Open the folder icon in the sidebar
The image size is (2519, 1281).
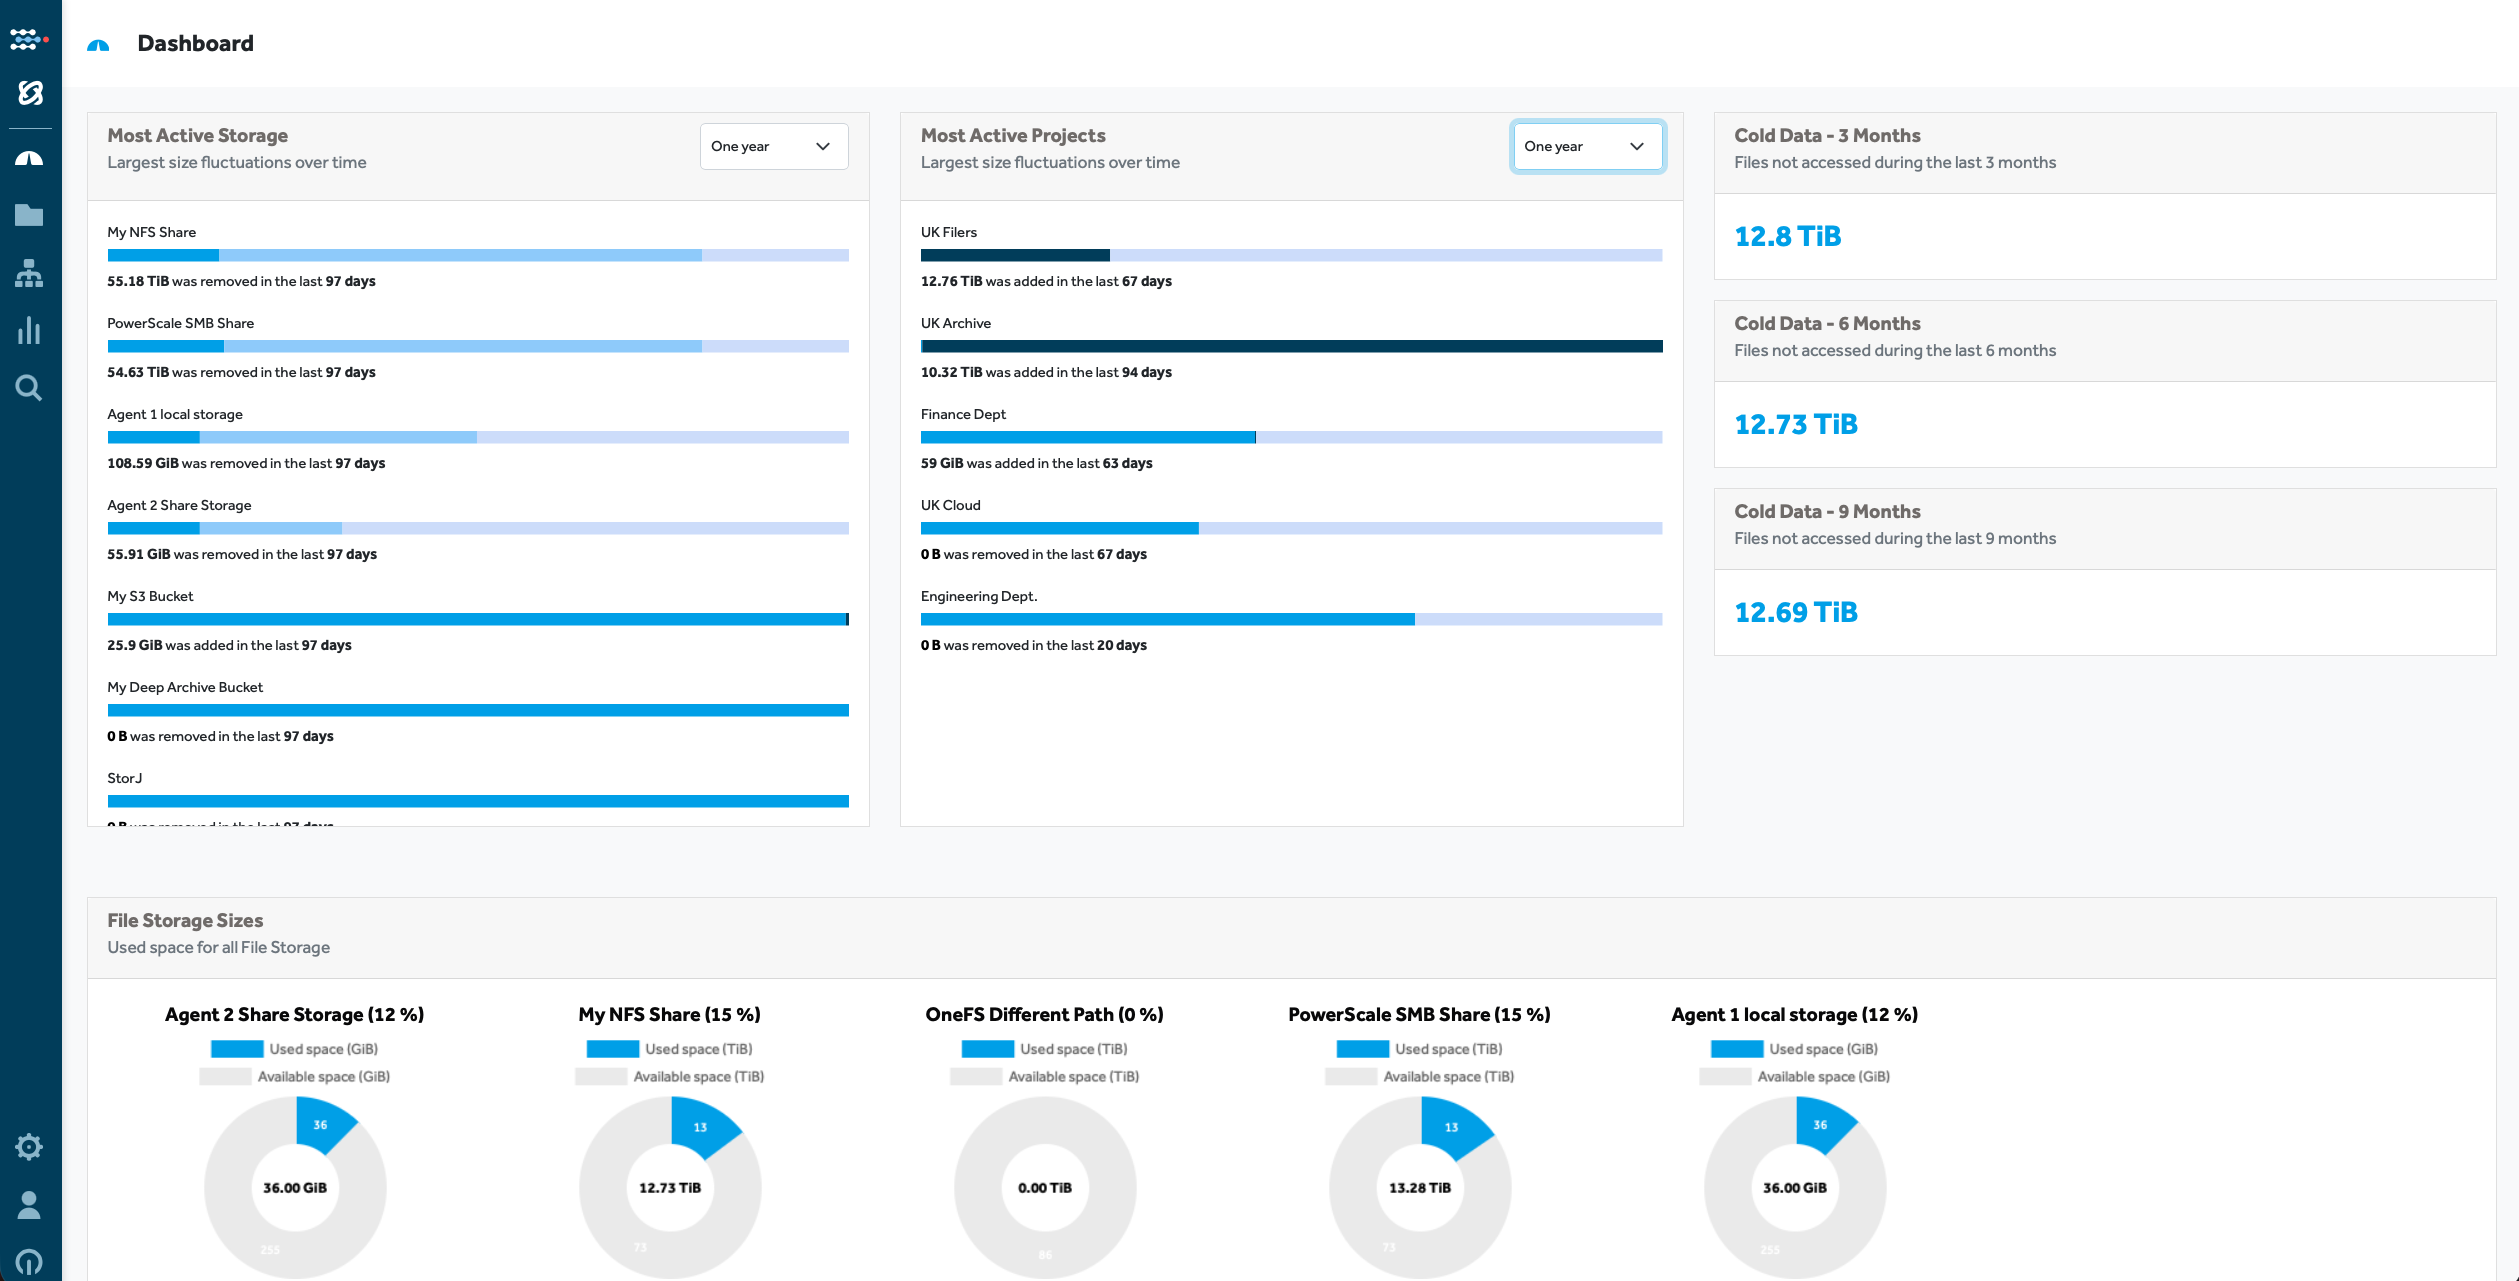pos(29,215)
